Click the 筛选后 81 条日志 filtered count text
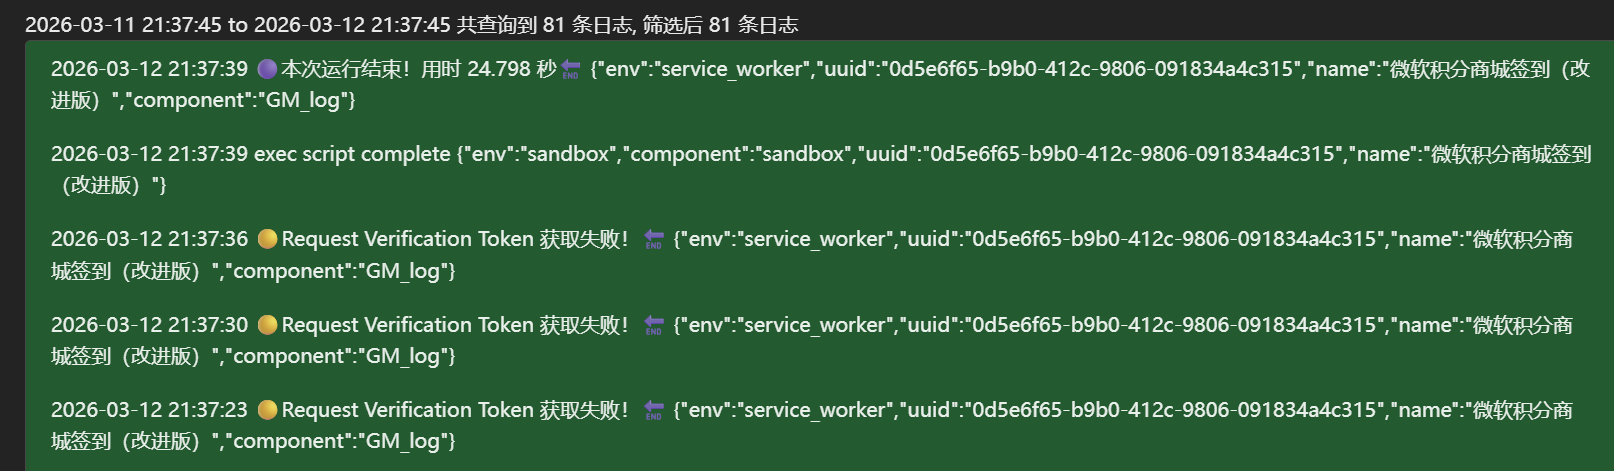1614x471 pixels. click(x=720, y=25)
